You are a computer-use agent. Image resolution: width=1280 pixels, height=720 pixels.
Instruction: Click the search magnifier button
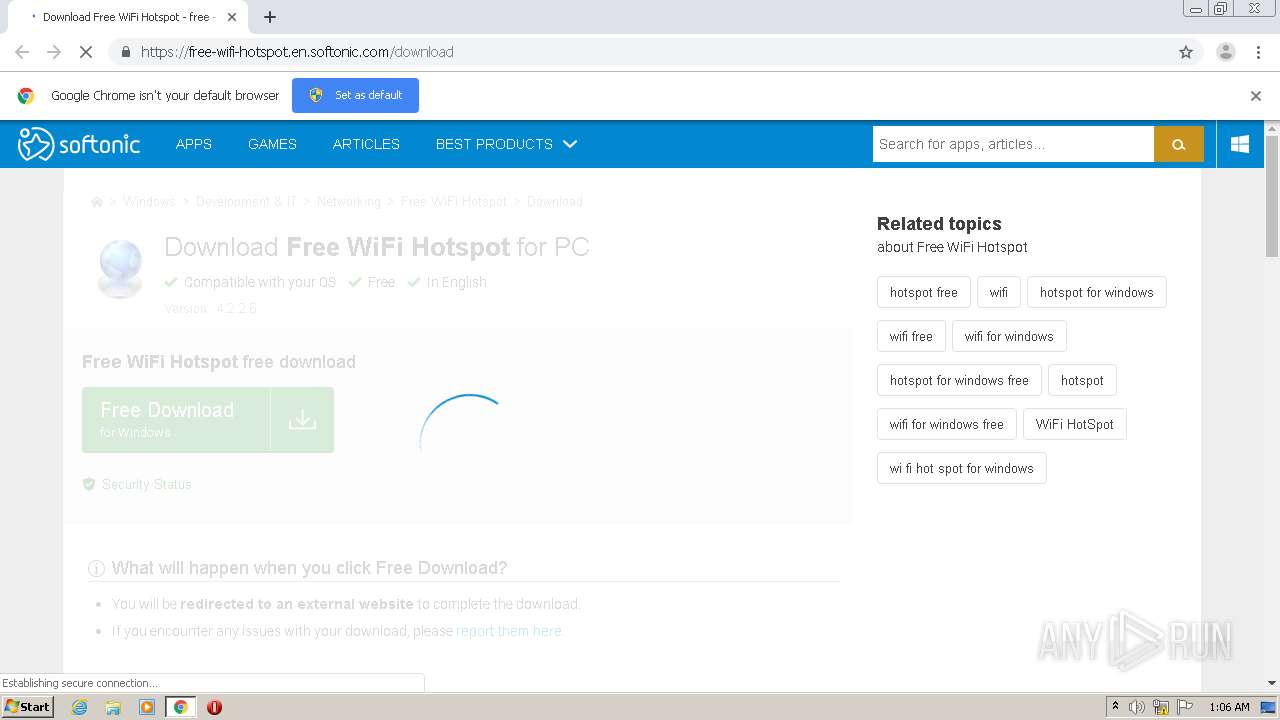click(x=1179, y=144)
